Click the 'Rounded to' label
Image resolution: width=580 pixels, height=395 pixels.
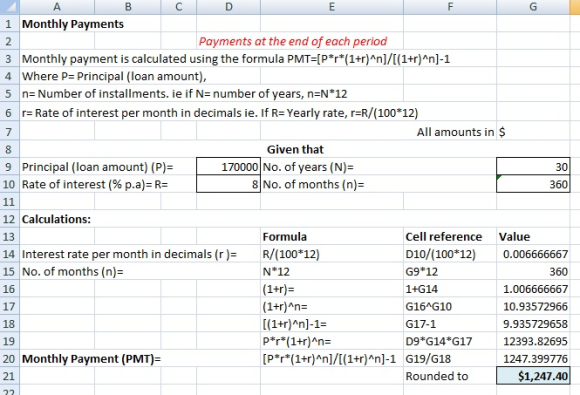click(437, 376)
